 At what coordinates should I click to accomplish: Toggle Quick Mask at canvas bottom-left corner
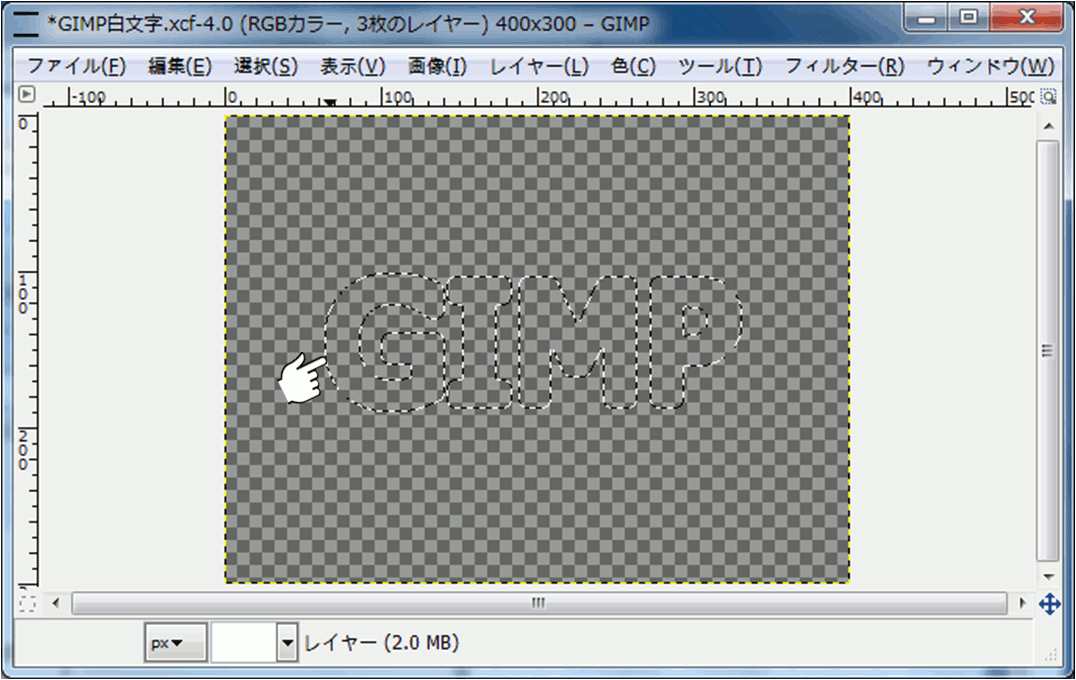27,603
